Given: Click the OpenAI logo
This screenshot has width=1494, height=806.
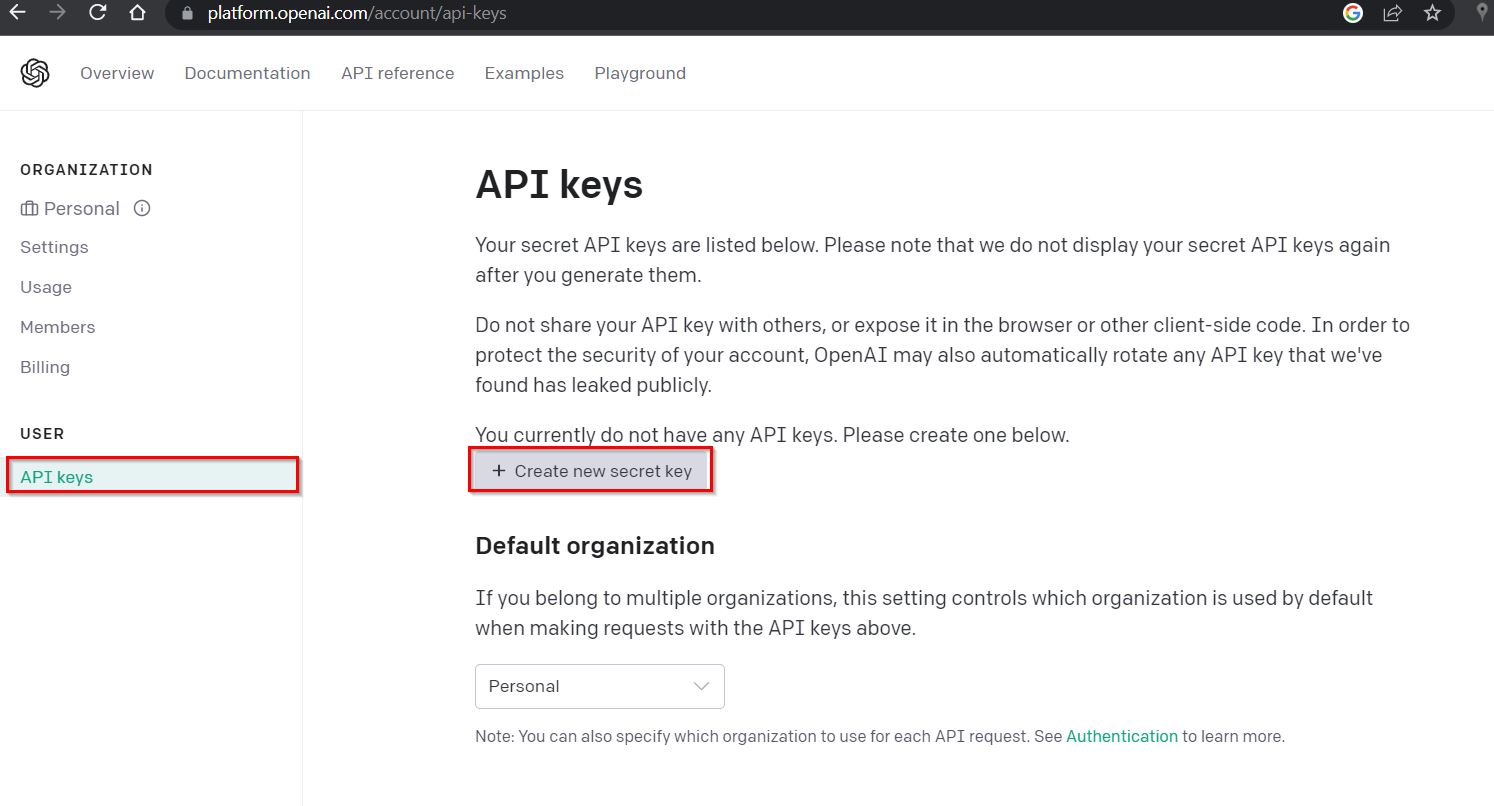Looking at the screenshot, I should 35,73.
